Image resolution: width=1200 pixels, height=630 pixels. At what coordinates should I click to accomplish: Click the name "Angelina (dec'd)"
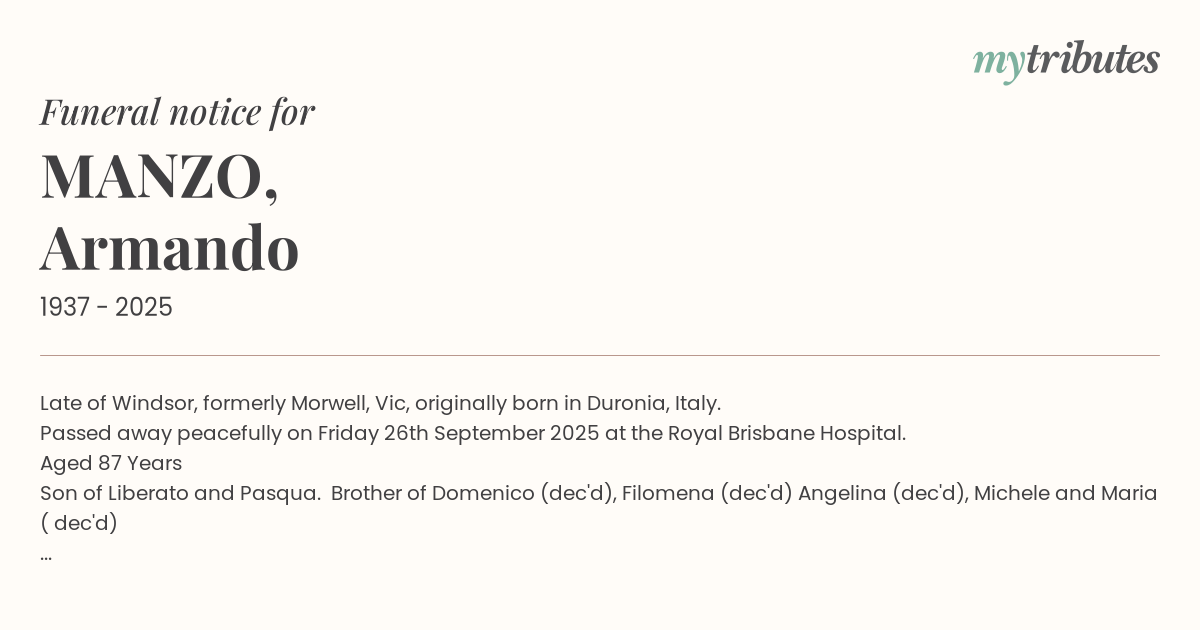coord(882,493)
